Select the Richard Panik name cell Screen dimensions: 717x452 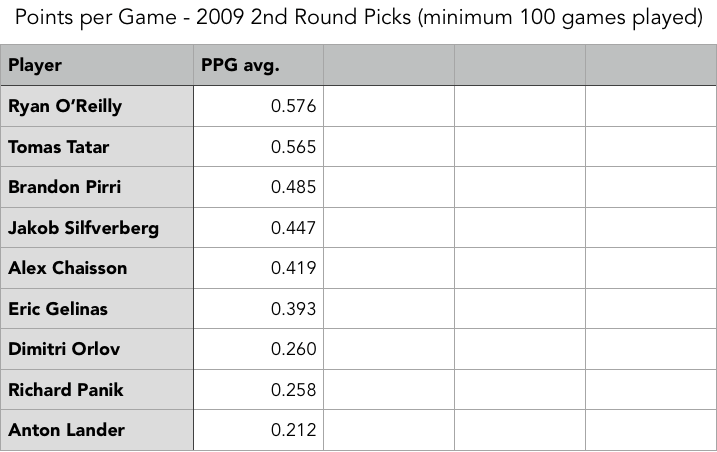click(x=96, y=390)
